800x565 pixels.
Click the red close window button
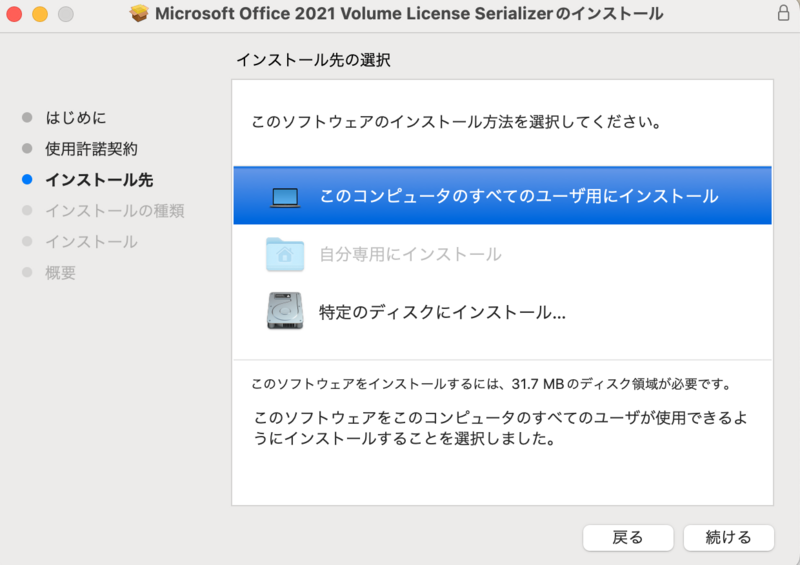point(14,14)
